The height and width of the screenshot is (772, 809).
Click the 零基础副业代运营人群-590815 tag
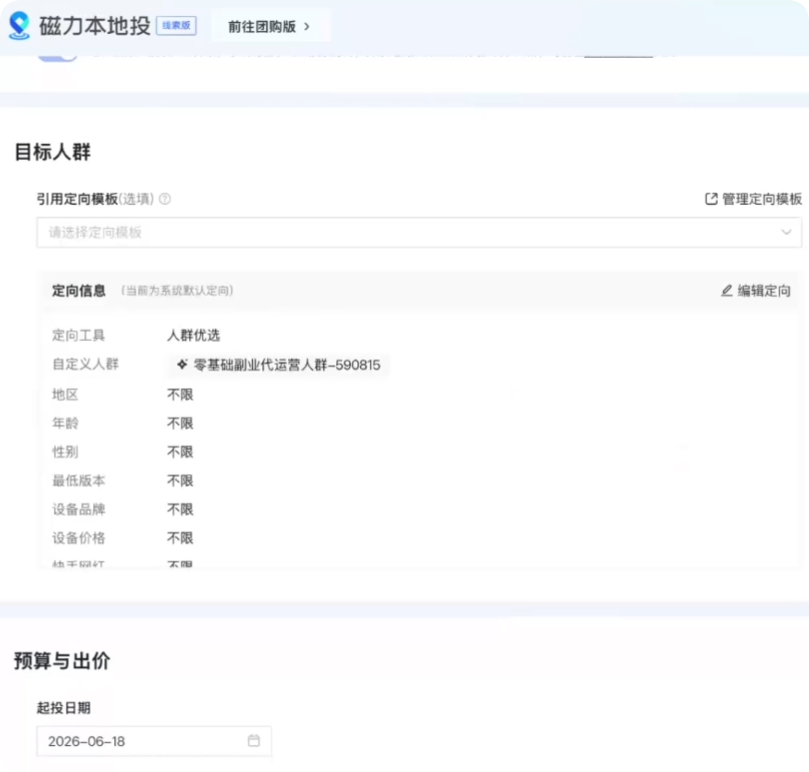(x=279, y=365)
